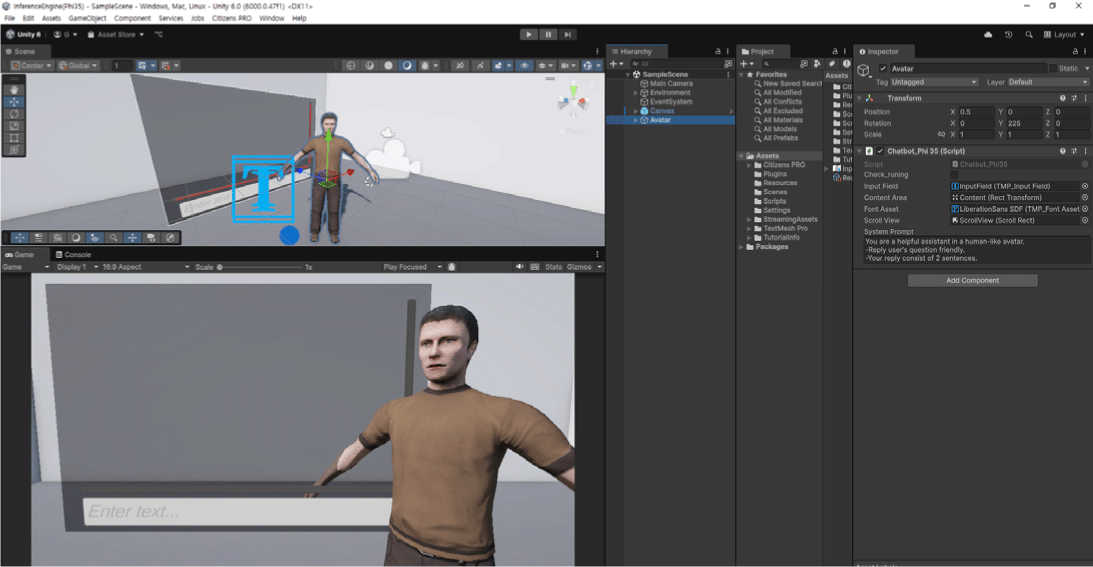Switch to the Console tab
The image size is (1093, 567).
pyautogui.click(x=73, y=255)
